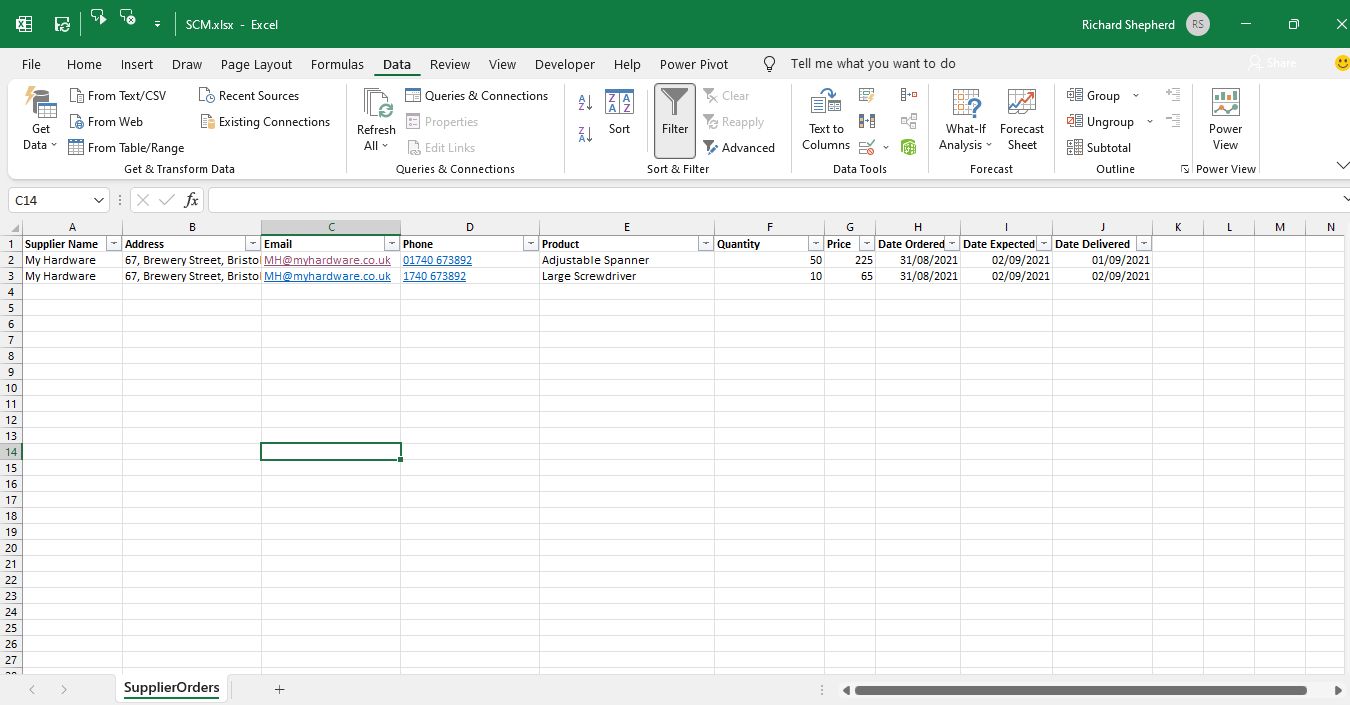Click the MH@myhardware.co.uk email link
Viewport: 1350px width, 705px height.
tap(325, 260)
